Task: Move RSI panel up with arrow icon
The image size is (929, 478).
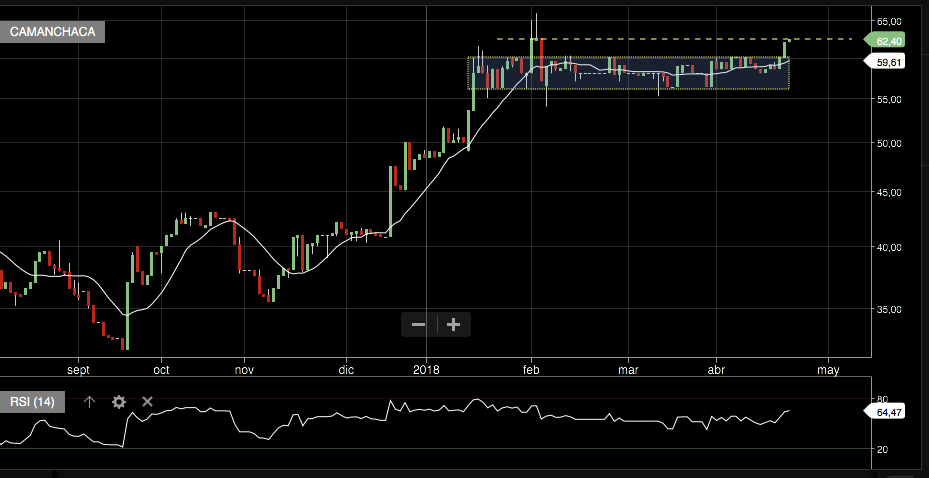Action: (x=89, y=402)
